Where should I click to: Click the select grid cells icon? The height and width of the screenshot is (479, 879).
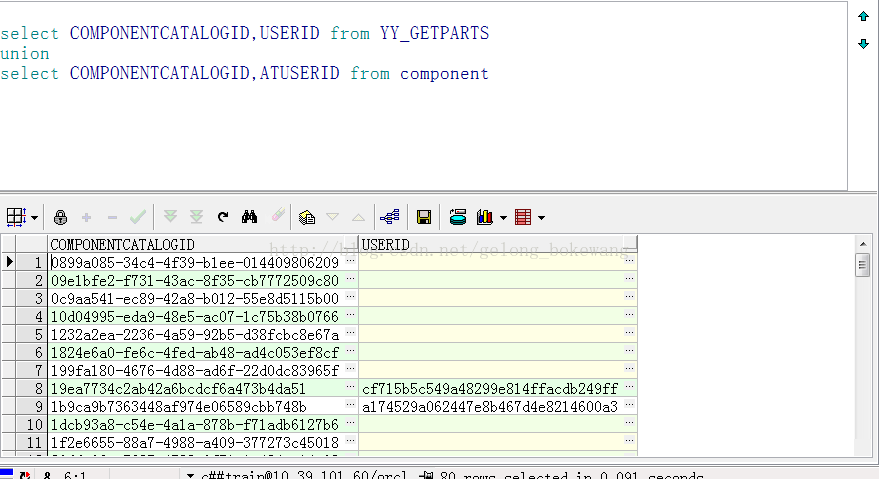click(16, 217)
